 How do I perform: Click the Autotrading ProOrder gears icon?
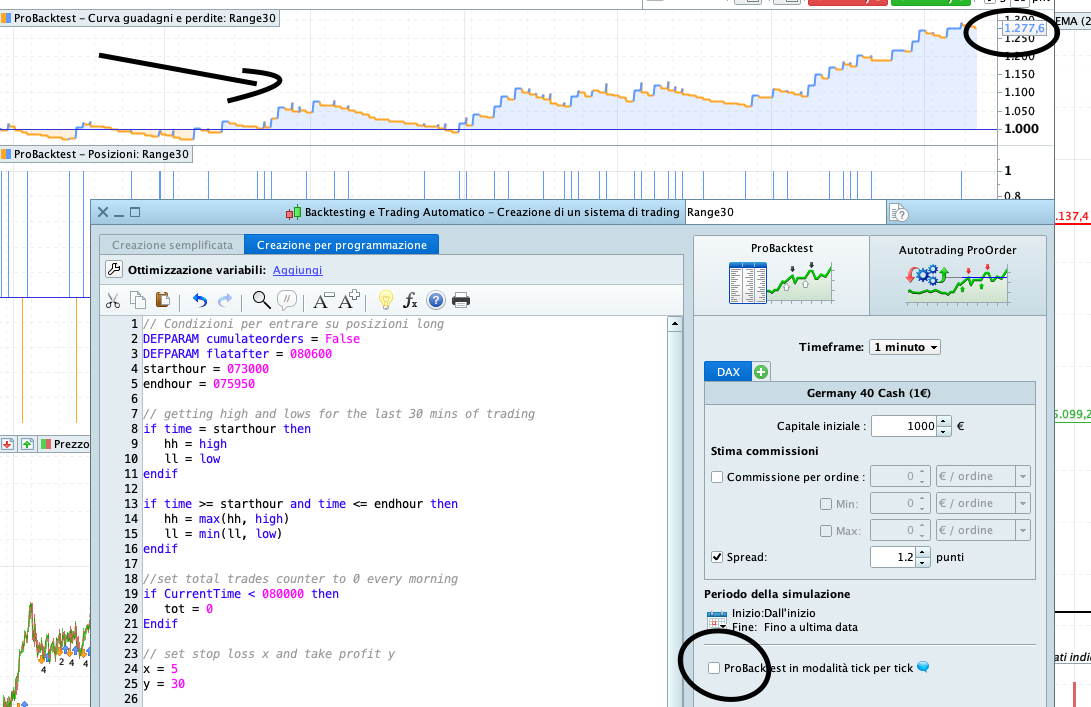[x=957, y=284]
